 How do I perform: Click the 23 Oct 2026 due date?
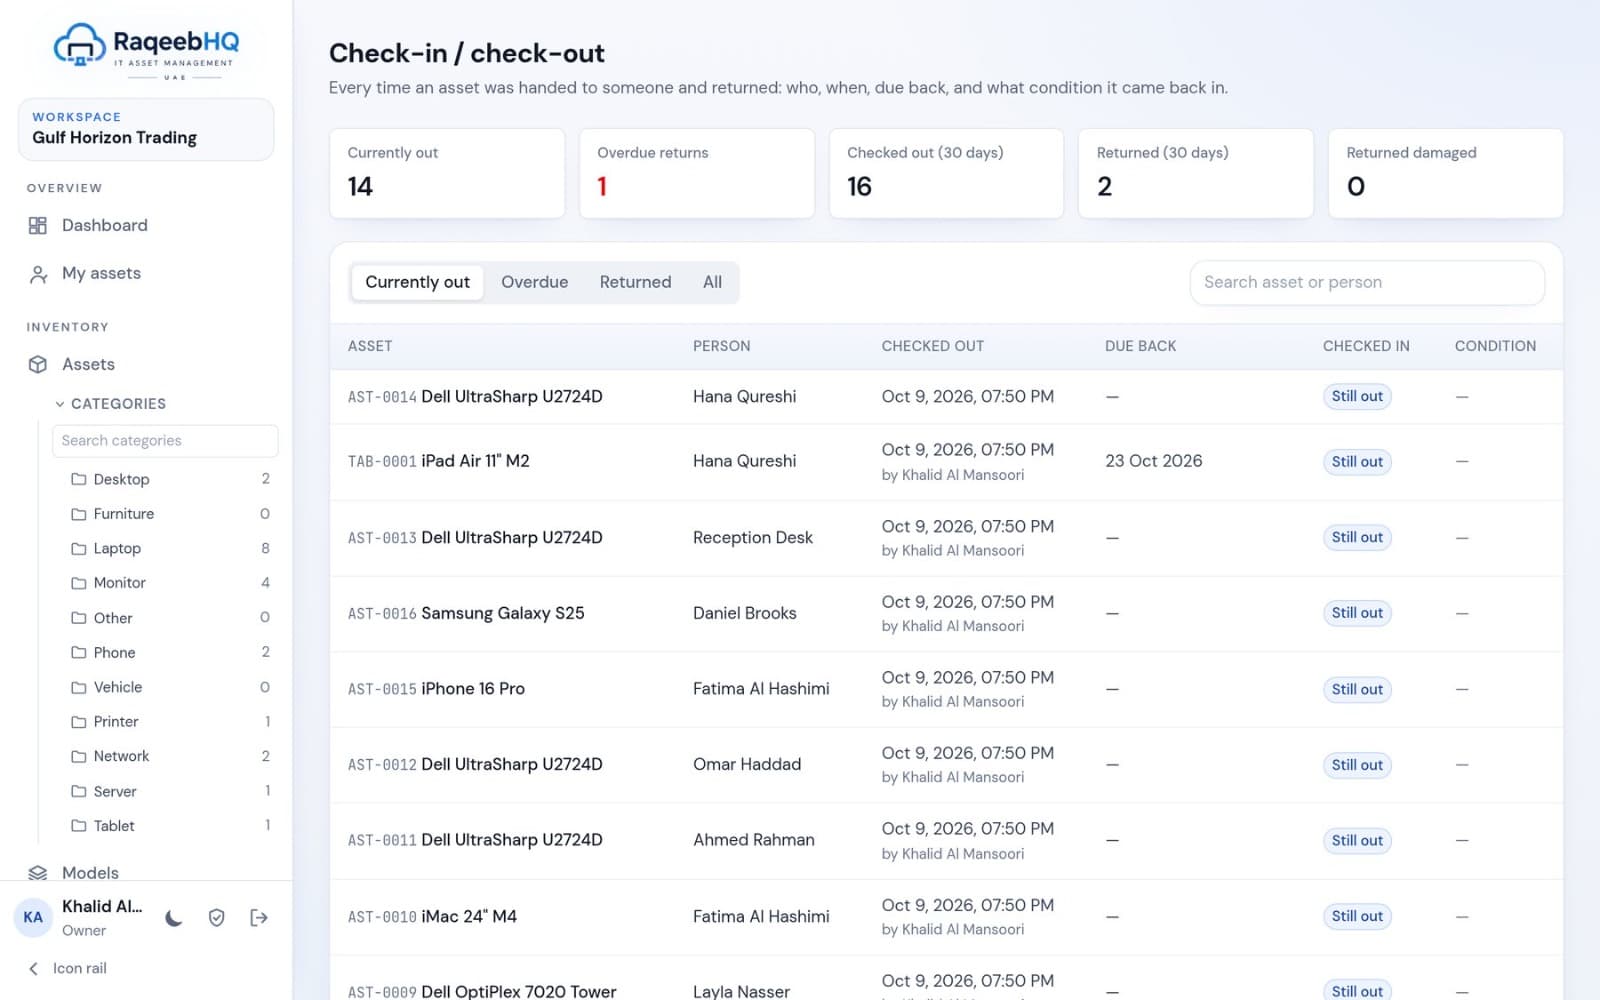[x=1153, y=462]
